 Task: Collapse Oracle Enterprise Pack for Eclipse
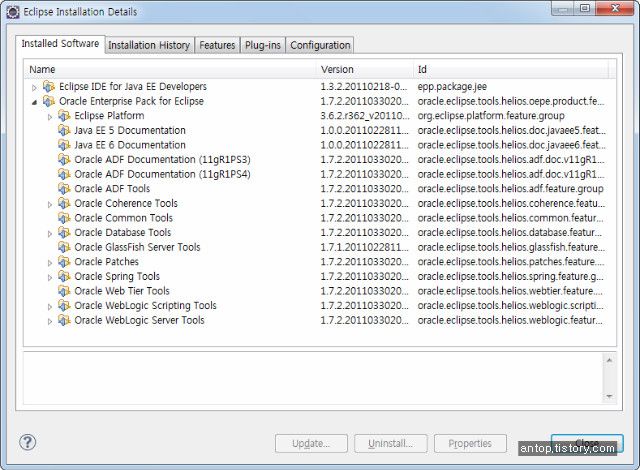34,102
